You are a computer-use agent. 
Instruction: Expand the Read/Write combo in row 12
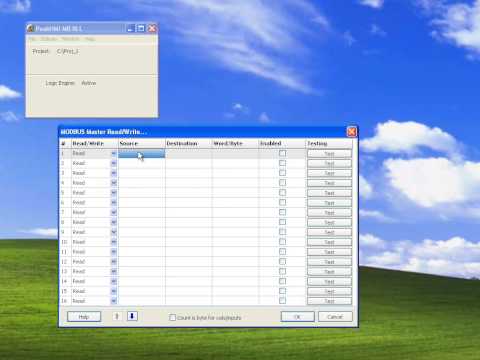114,262
